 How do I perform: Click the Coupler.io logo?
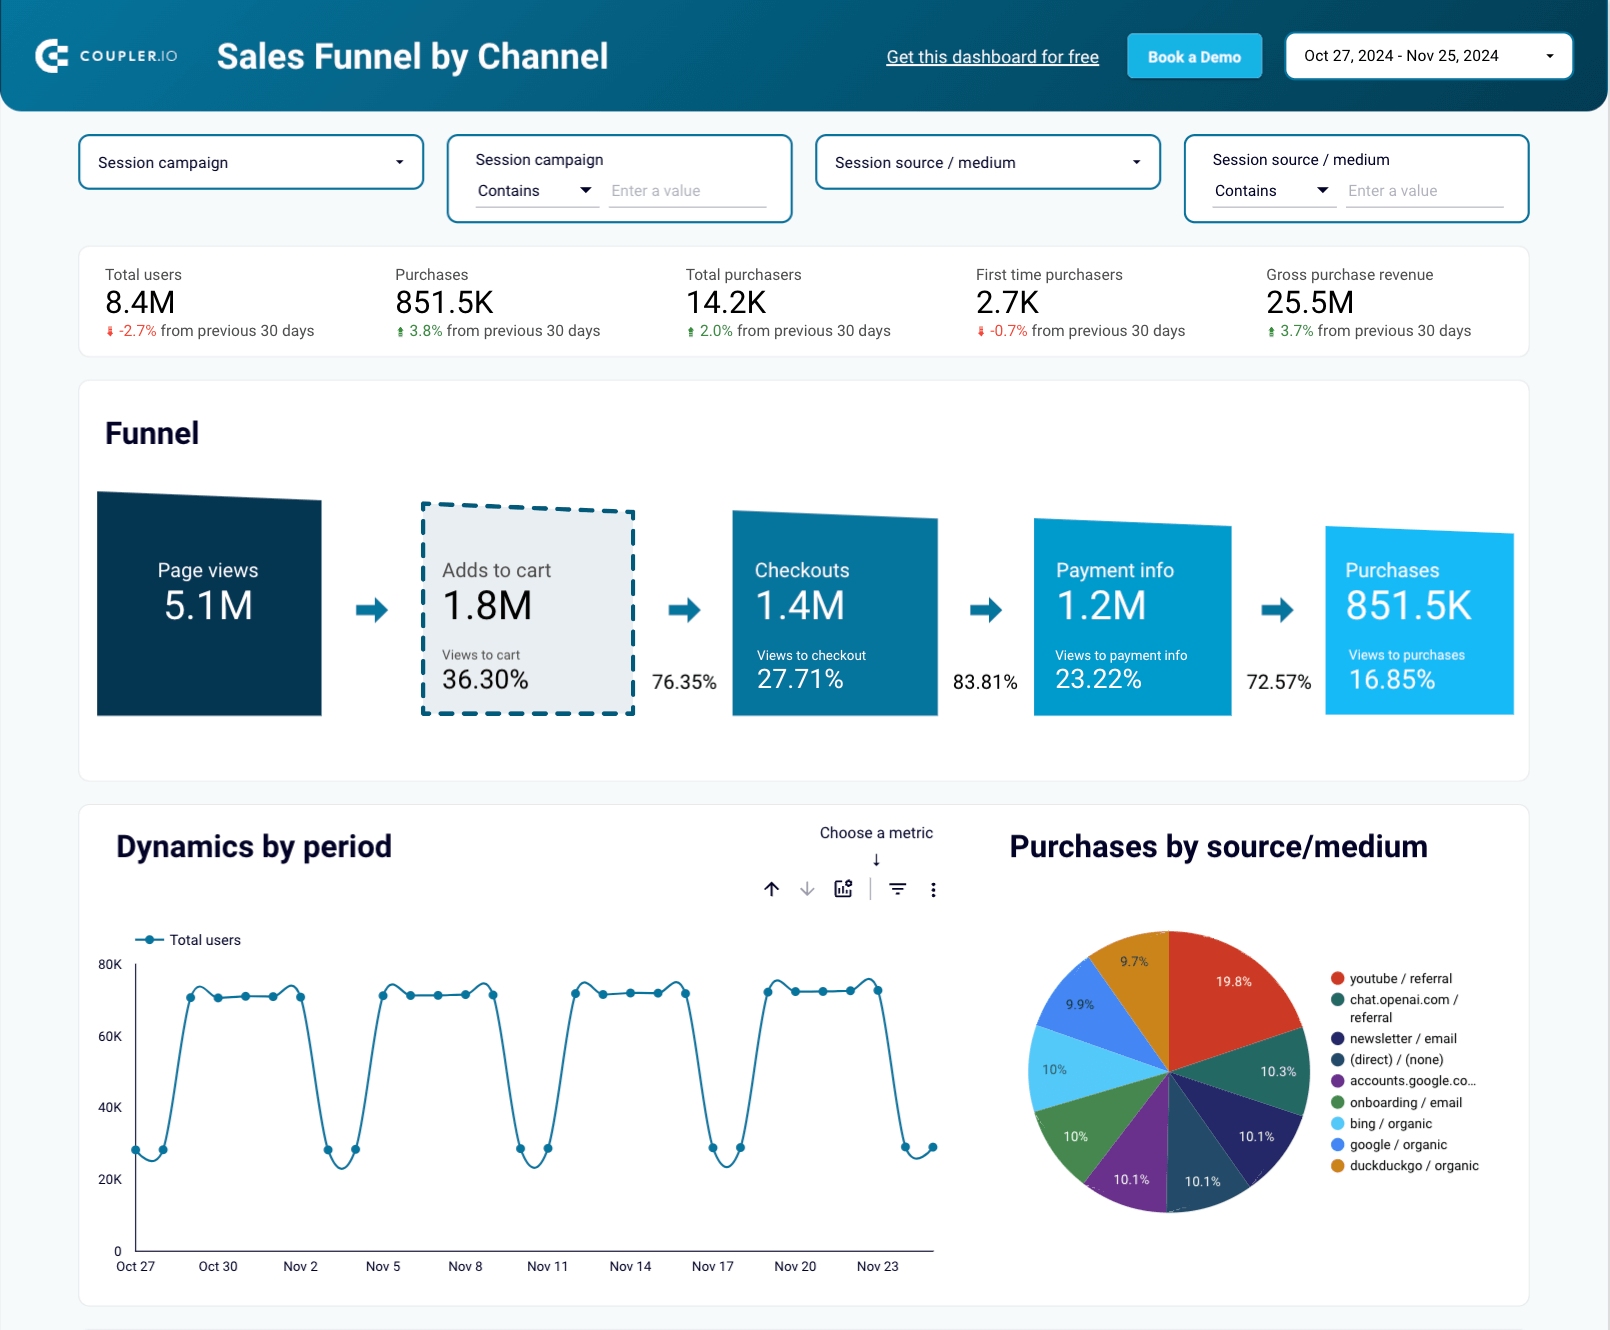click(106, 56)
